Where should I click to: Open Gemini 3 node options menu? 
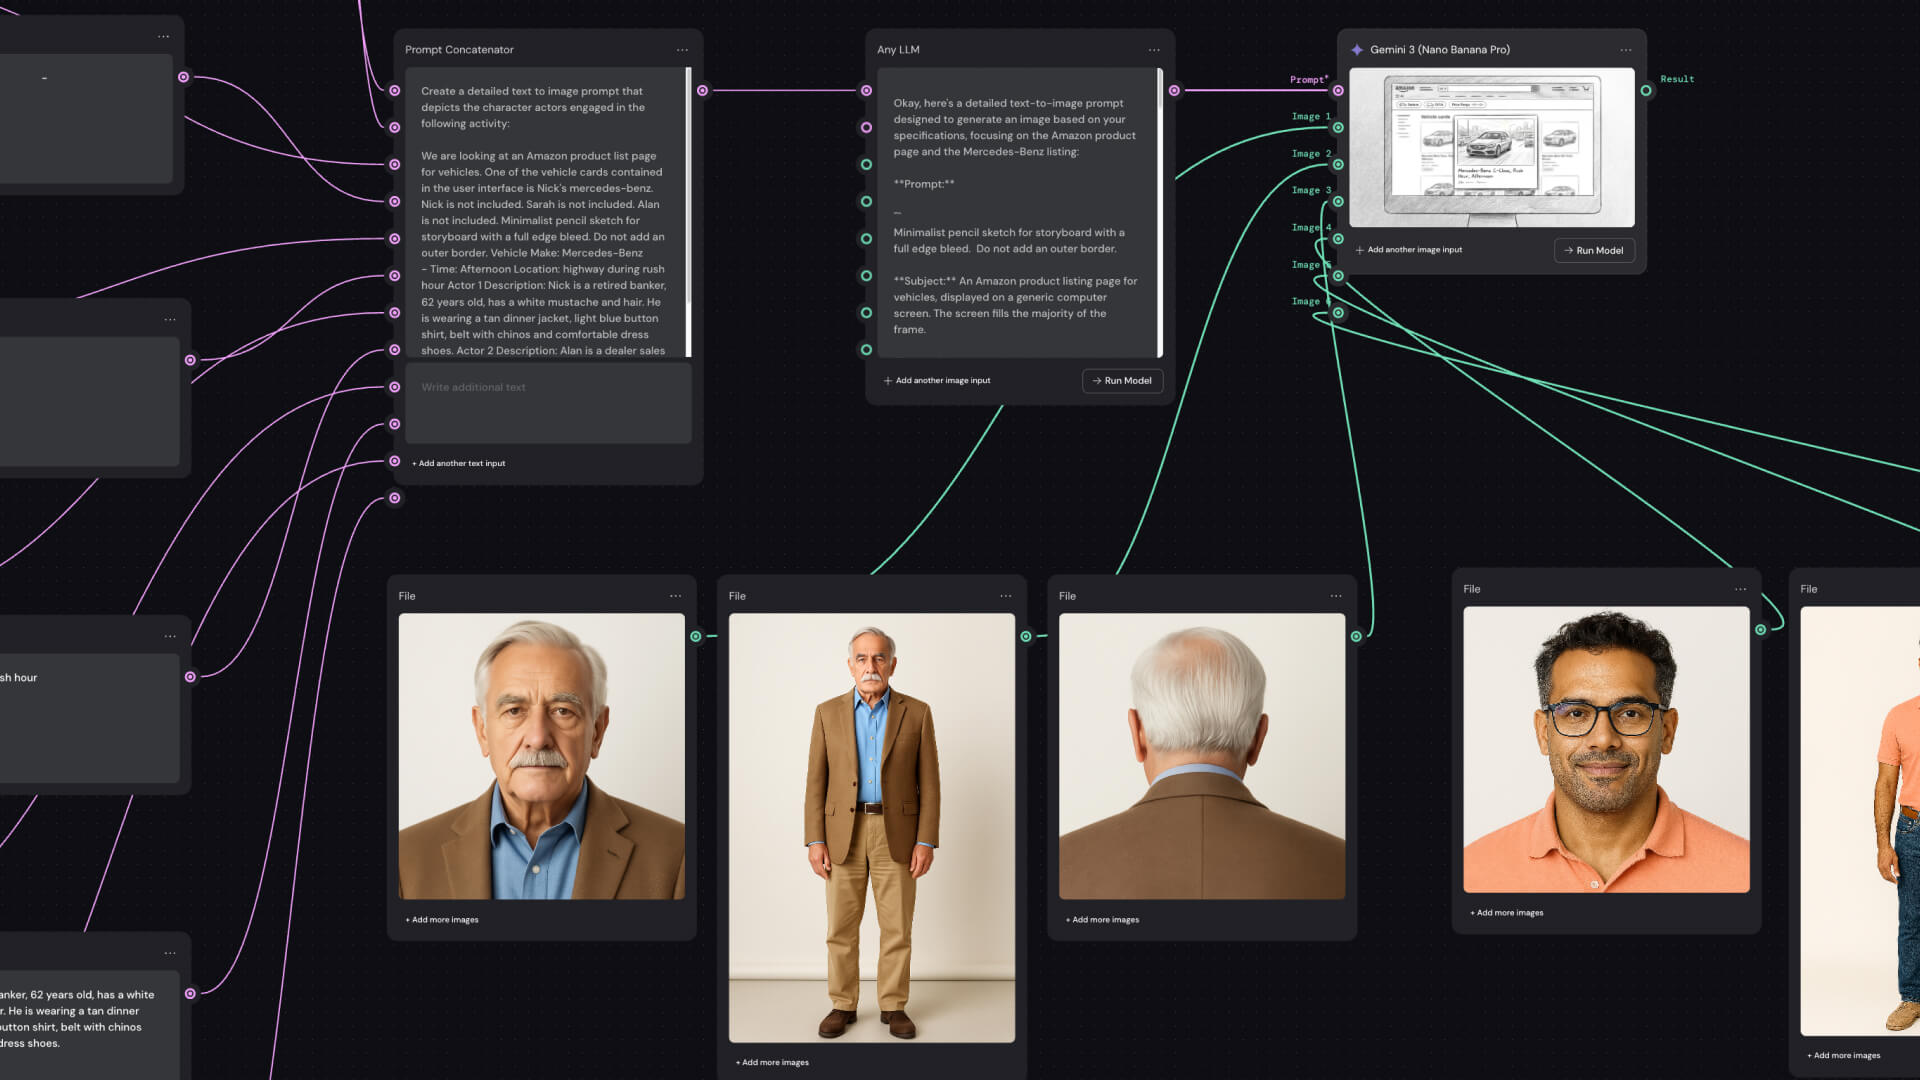(x=1626, y=50)
